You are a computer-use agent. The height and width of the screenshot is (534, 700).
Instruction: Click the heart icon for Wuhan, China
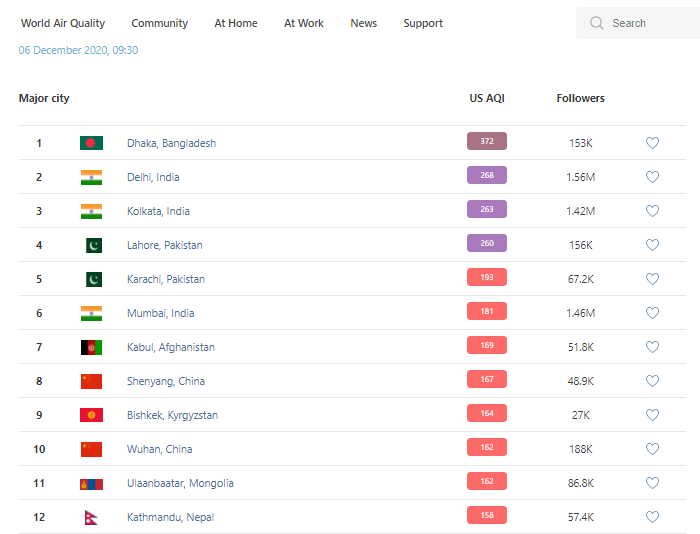point(652,449)
